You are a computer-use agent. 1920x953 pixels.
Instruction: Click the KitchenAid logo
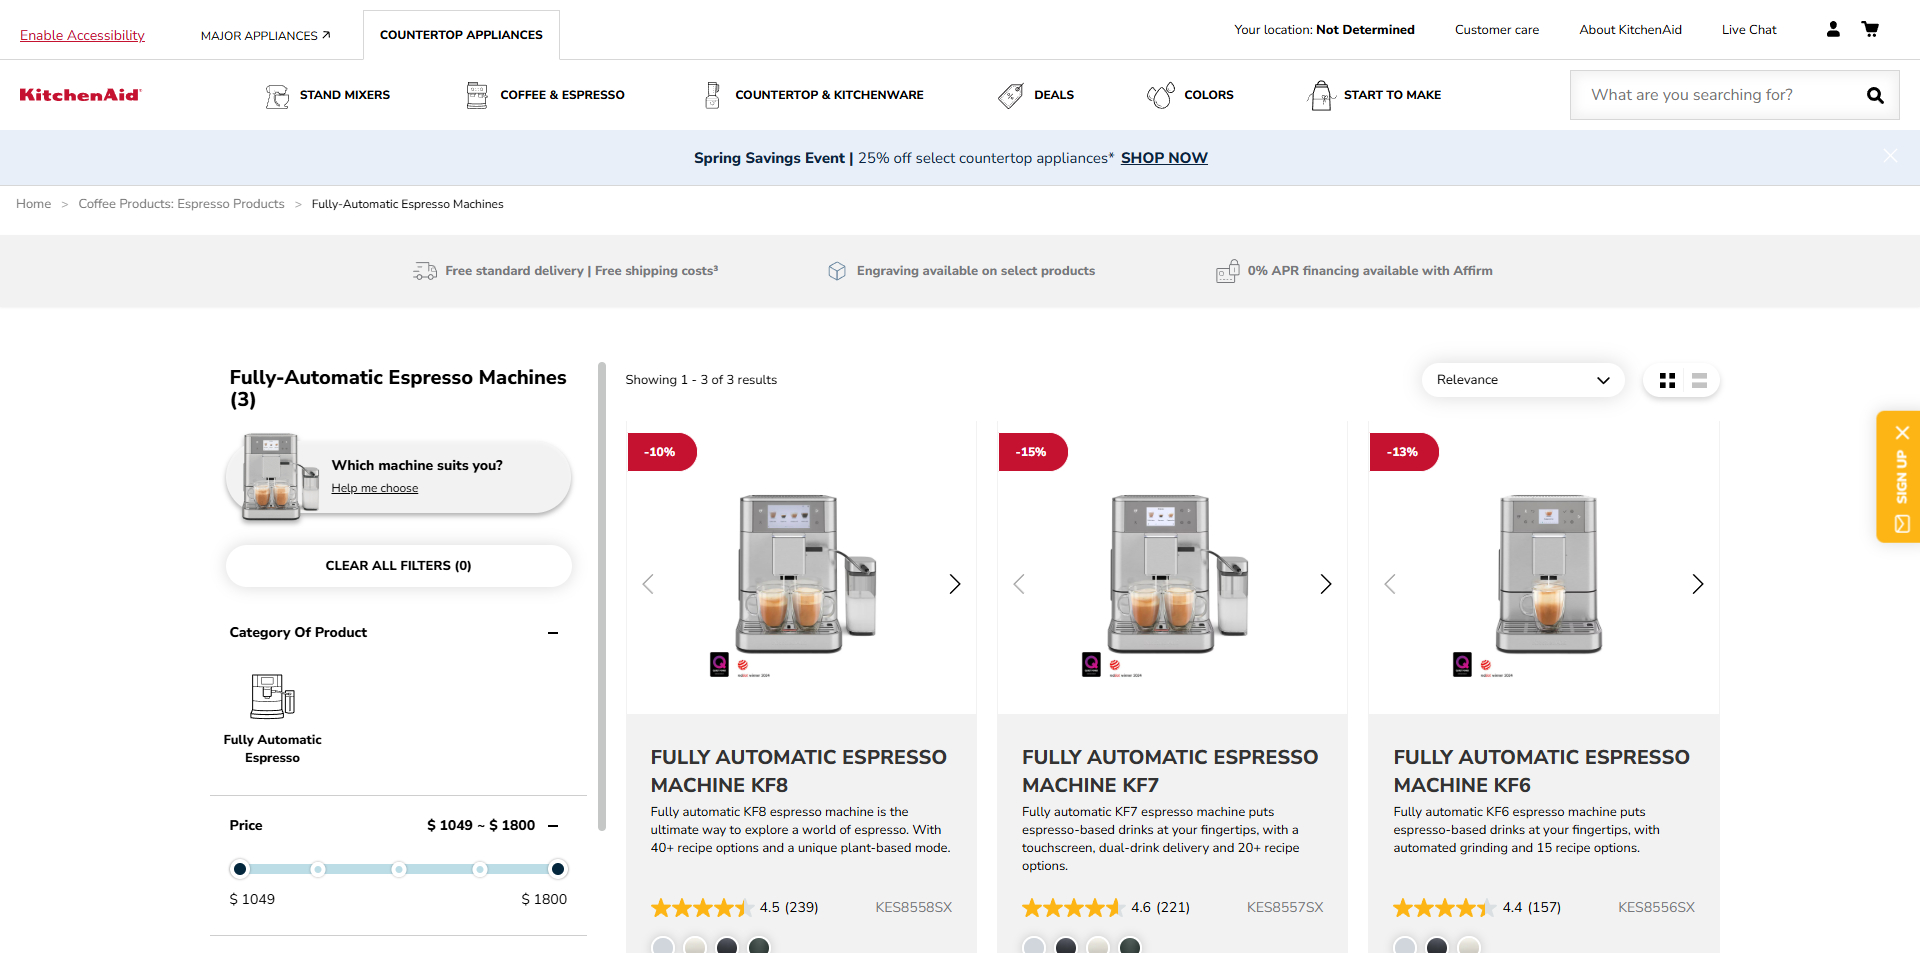point(80,95)
